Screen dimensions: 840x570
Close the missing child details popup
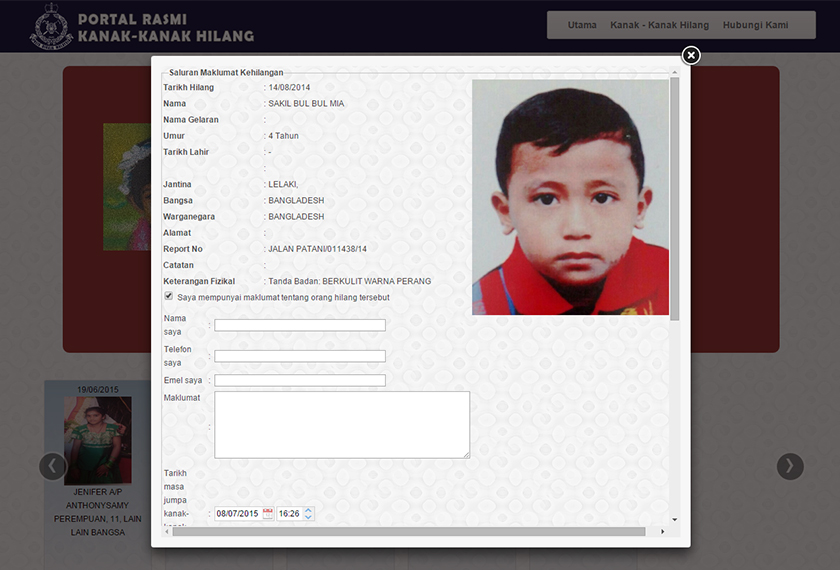[691, 55]
